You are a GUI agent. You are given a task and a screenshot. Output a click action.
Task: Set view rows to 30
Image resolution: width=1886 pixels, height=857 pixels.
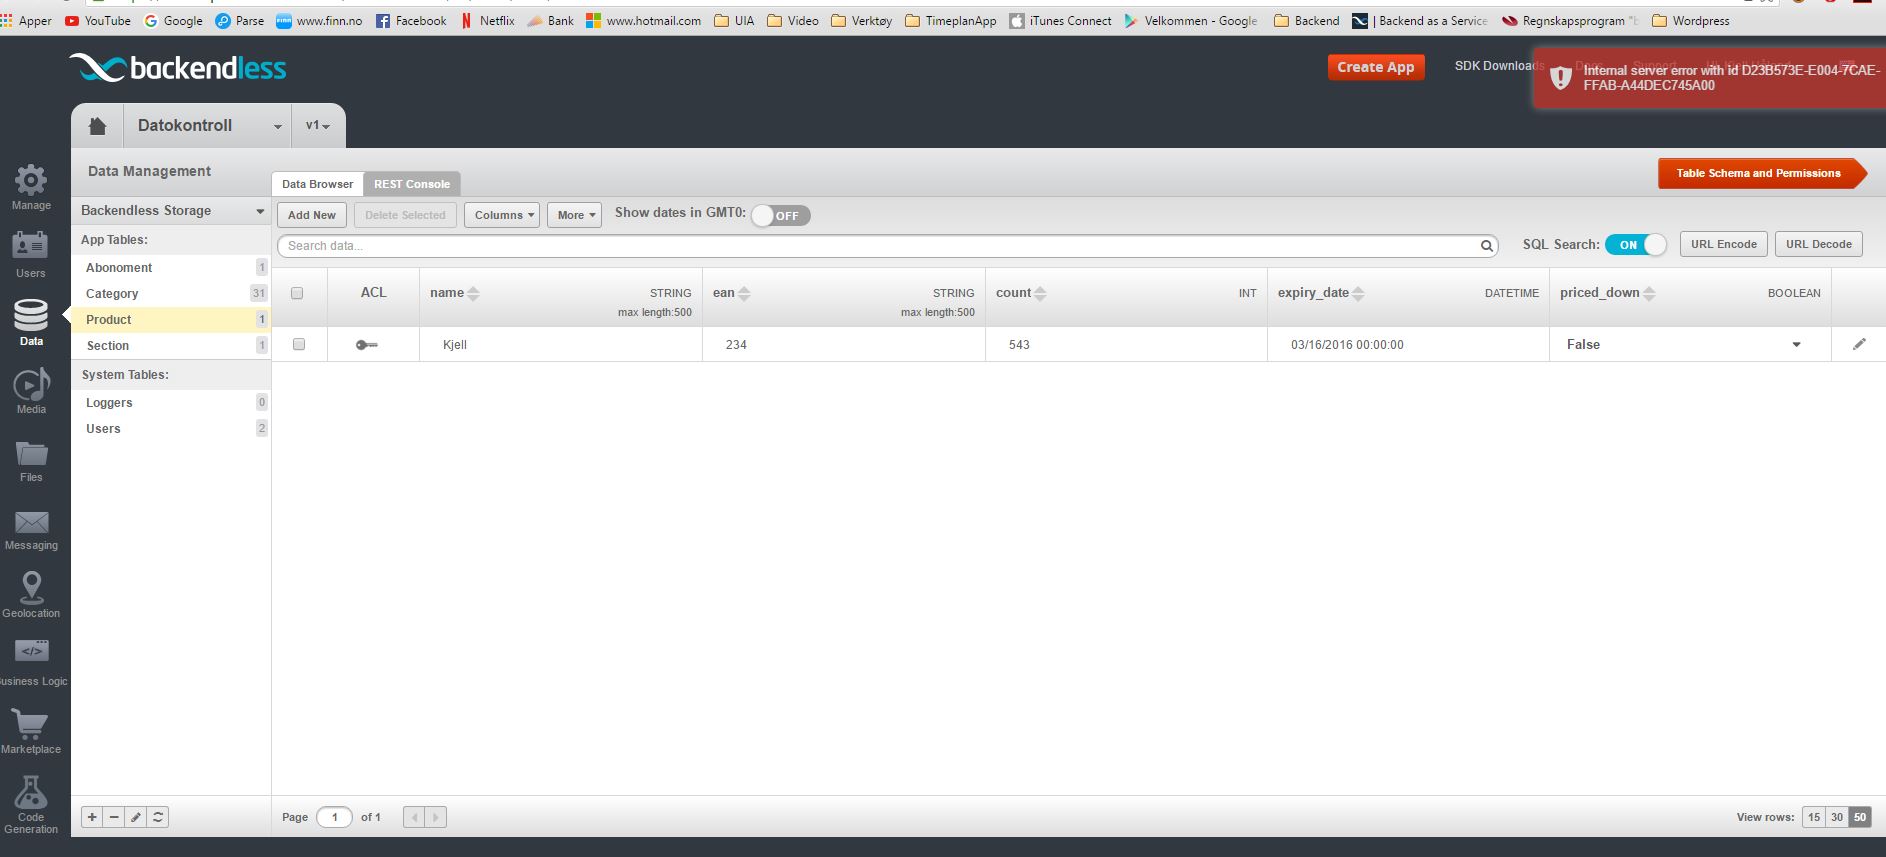coord(1837,817)
